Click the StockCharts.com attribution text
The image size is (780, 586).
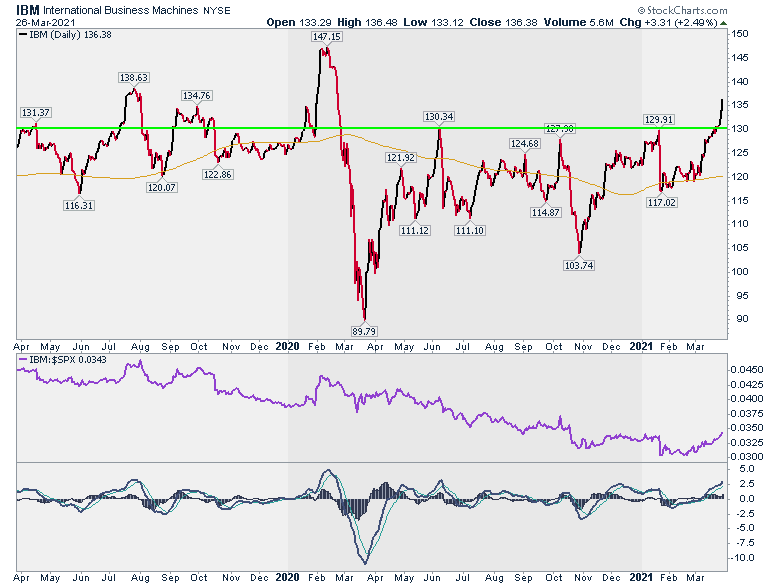(x=682, y=10)
